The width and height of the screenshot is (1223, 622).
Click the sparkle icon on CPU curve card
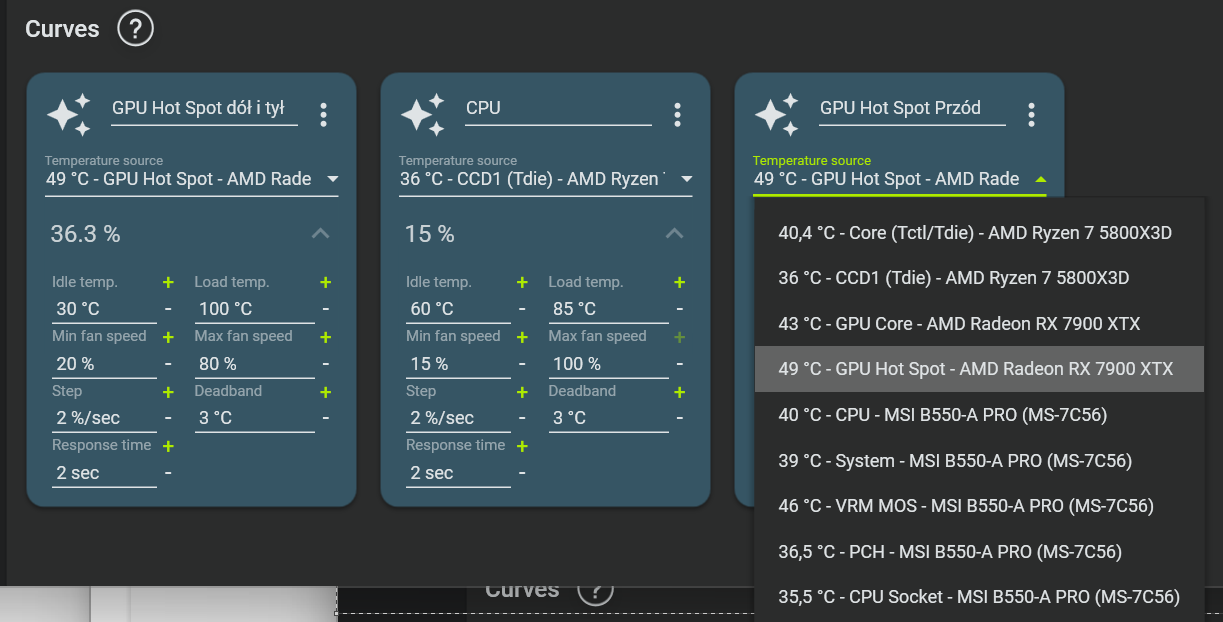pos(422,115)
